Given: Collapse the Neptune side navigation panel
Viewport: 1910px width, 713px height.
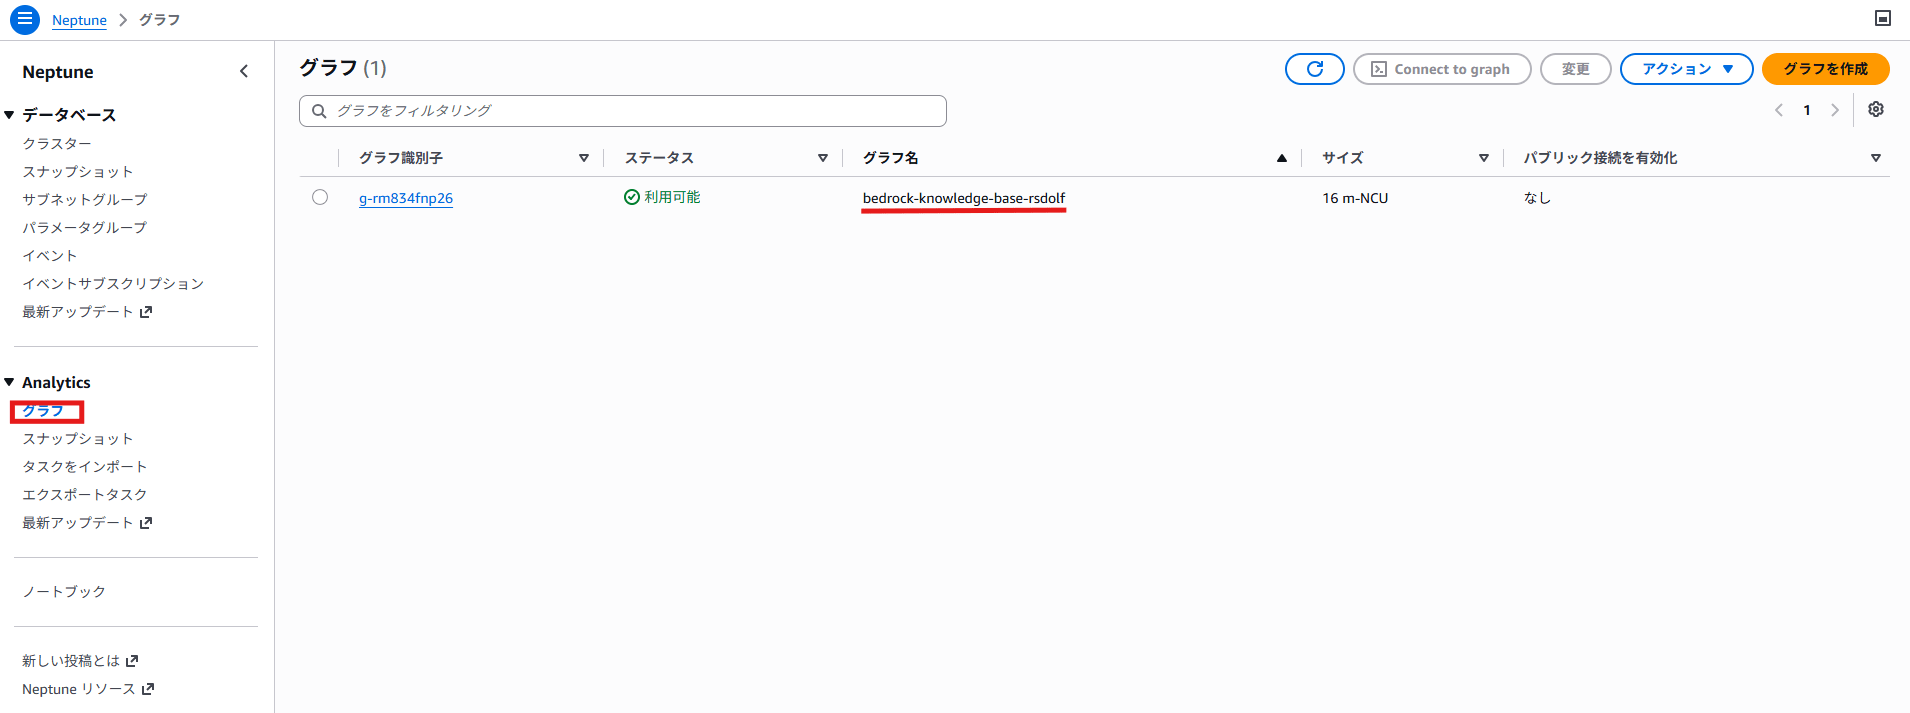Looking at the screenshot, I should (x=244, y=71).
